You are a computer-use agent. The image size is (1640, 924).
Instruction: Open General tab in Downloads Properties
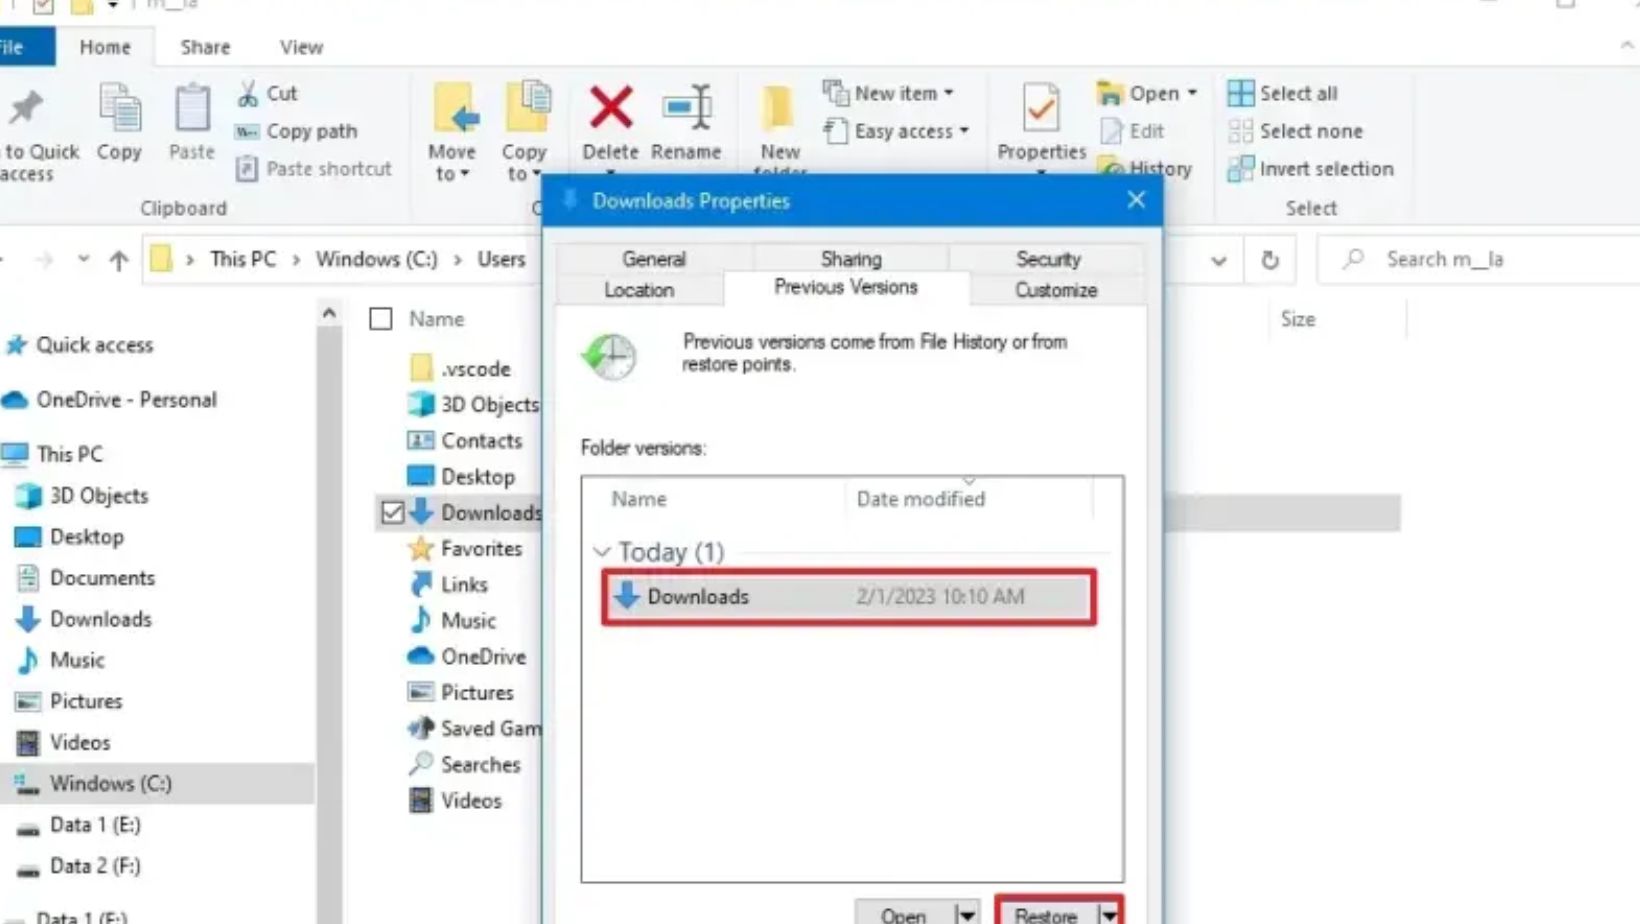coord(654,259)
